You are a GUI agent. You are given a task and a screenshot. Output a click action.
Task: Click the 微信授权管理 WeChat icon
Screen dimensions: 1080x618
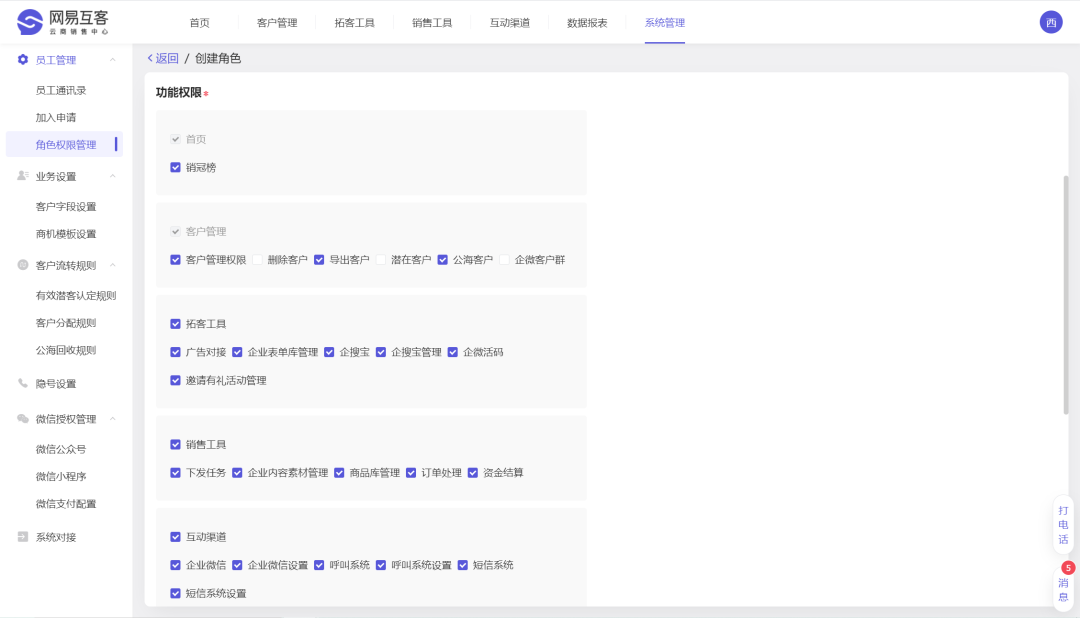22,418
